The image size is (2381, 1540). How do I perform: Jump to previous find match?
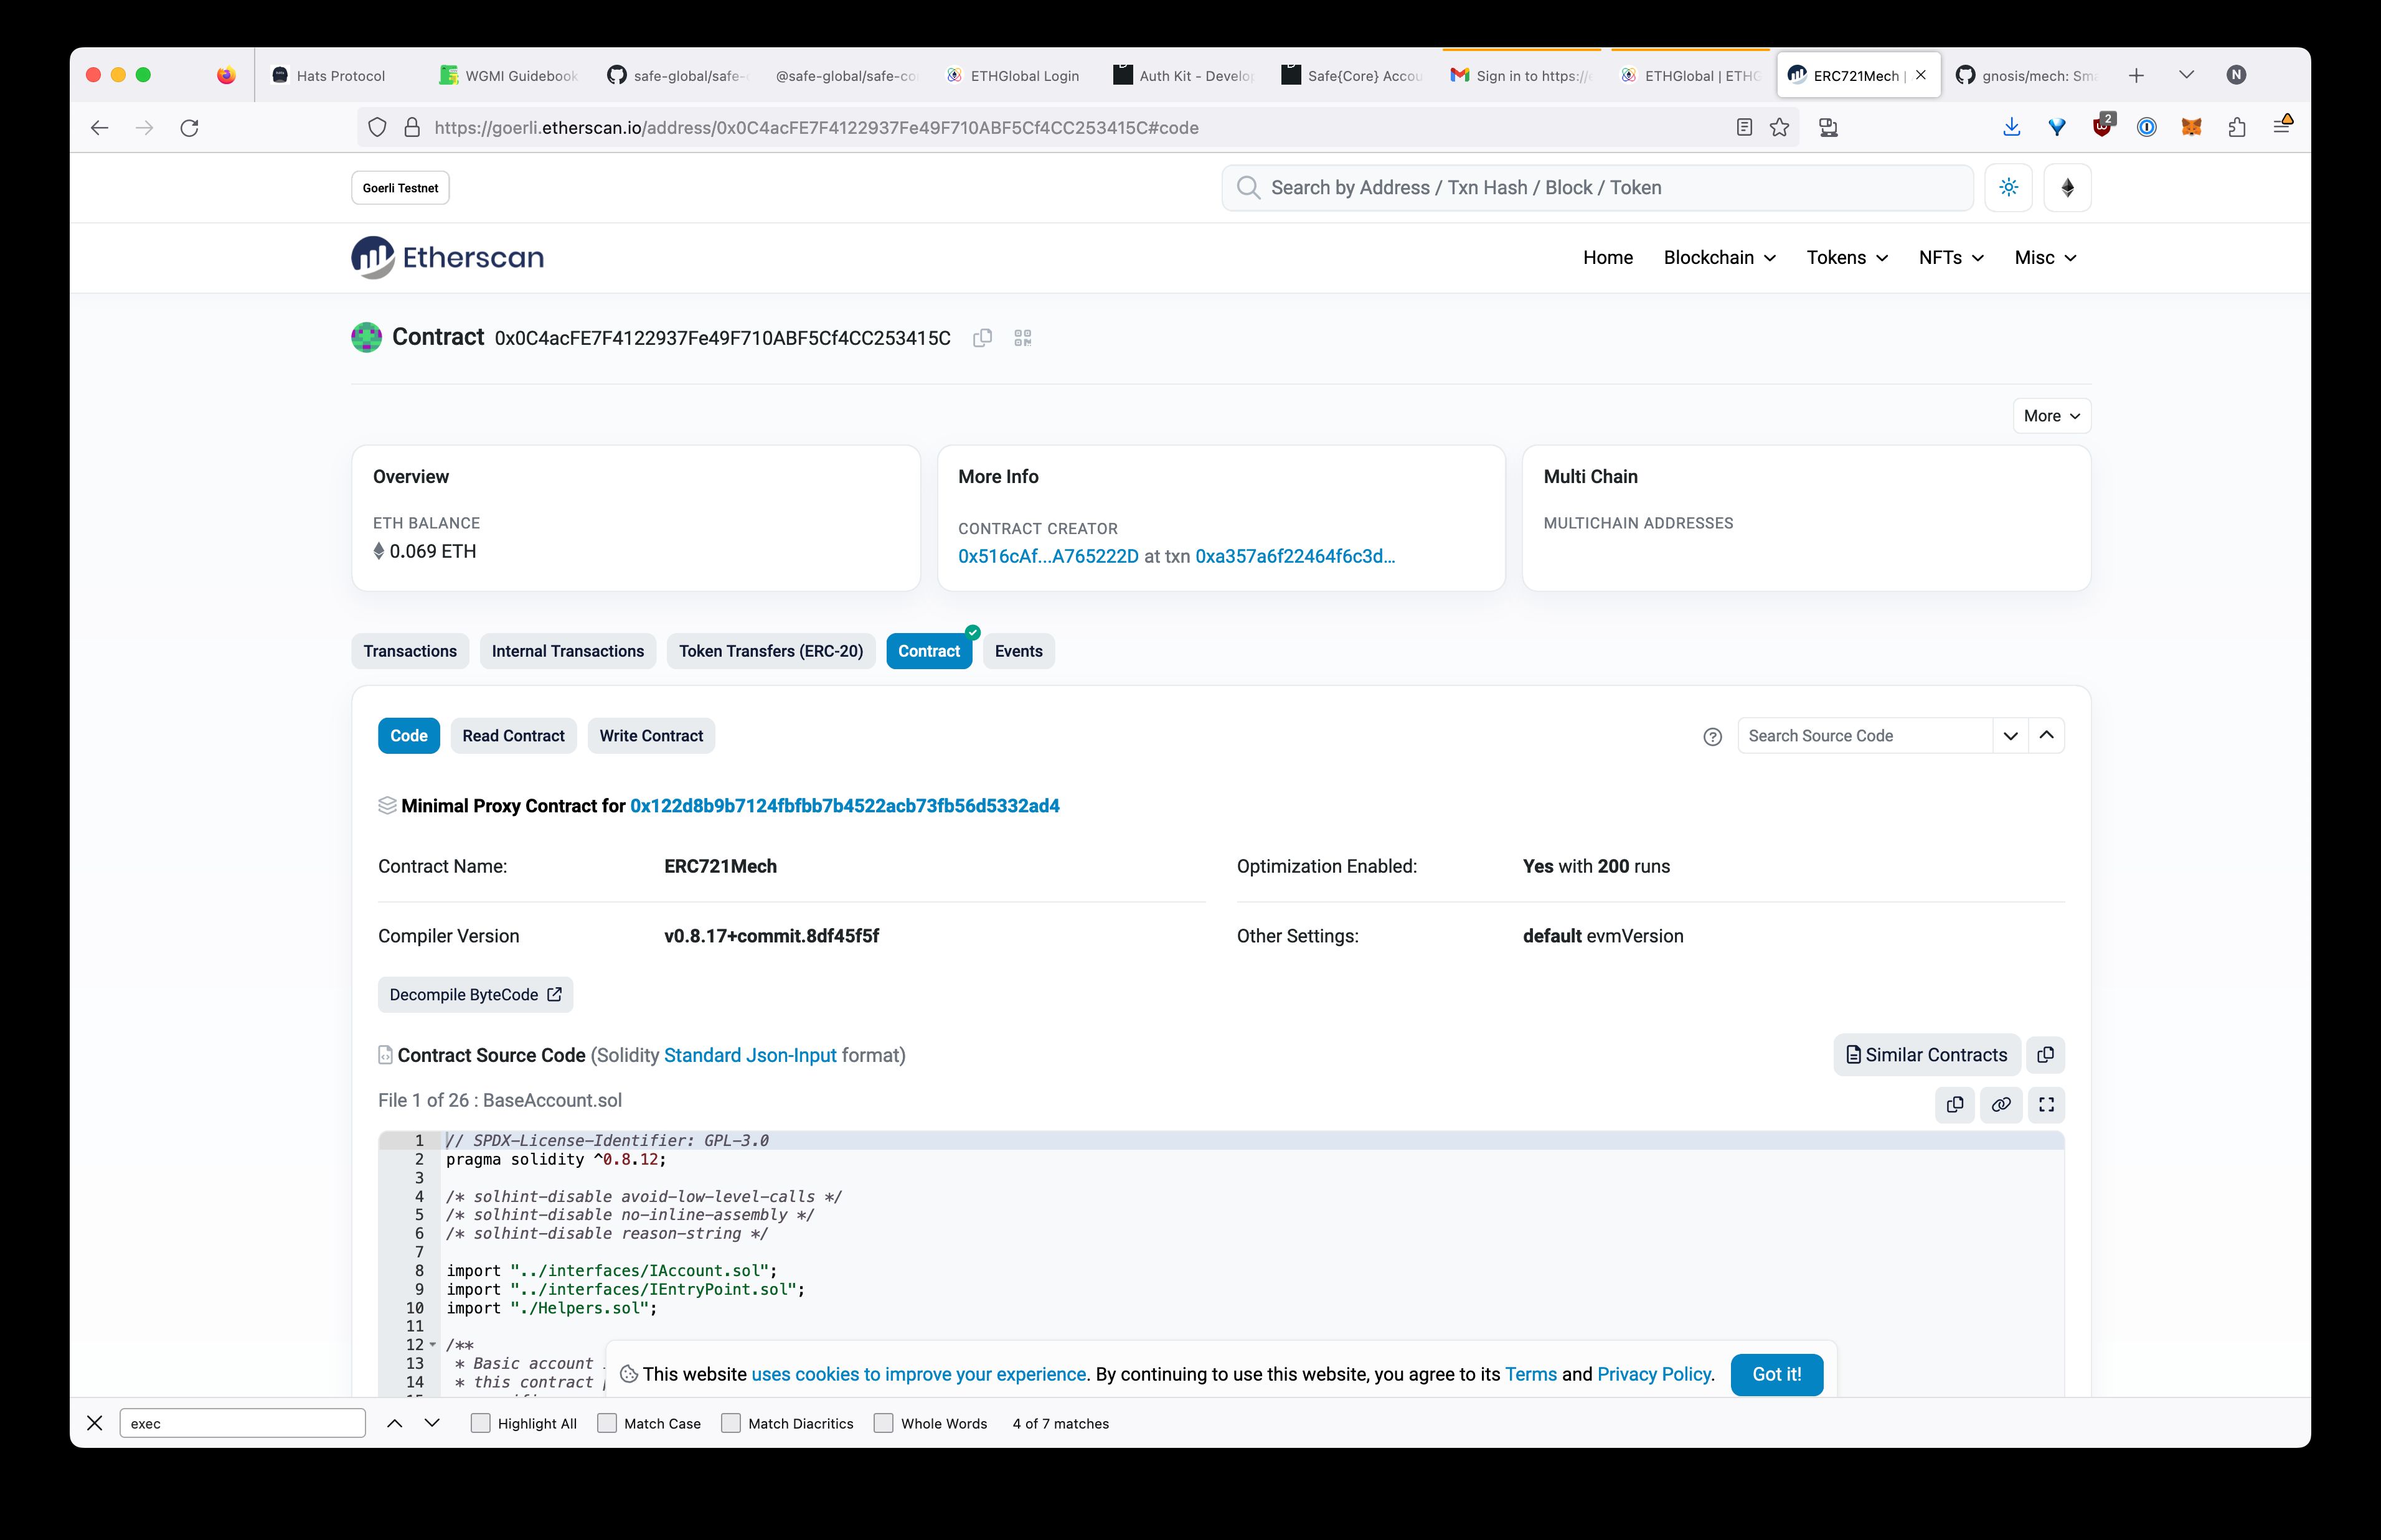(394, 1423)
